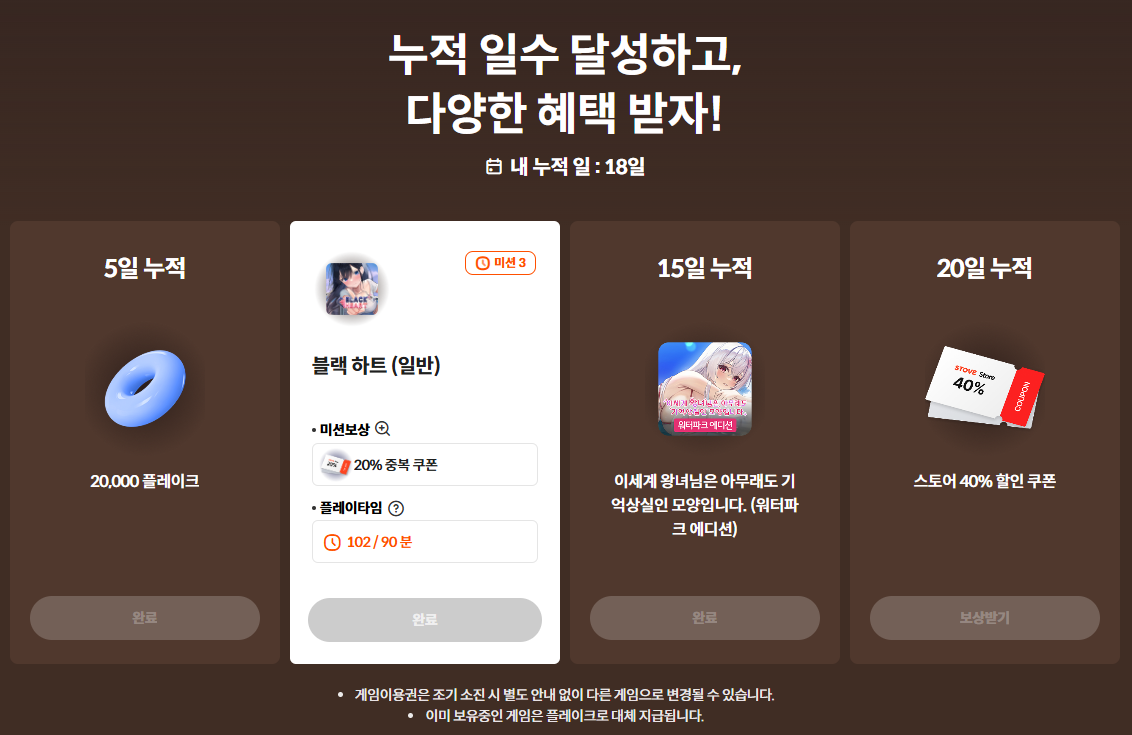Select the 20% 중복 쿠폰 reward field
The width and height of the screenshot is (1132, 735).
424,464
